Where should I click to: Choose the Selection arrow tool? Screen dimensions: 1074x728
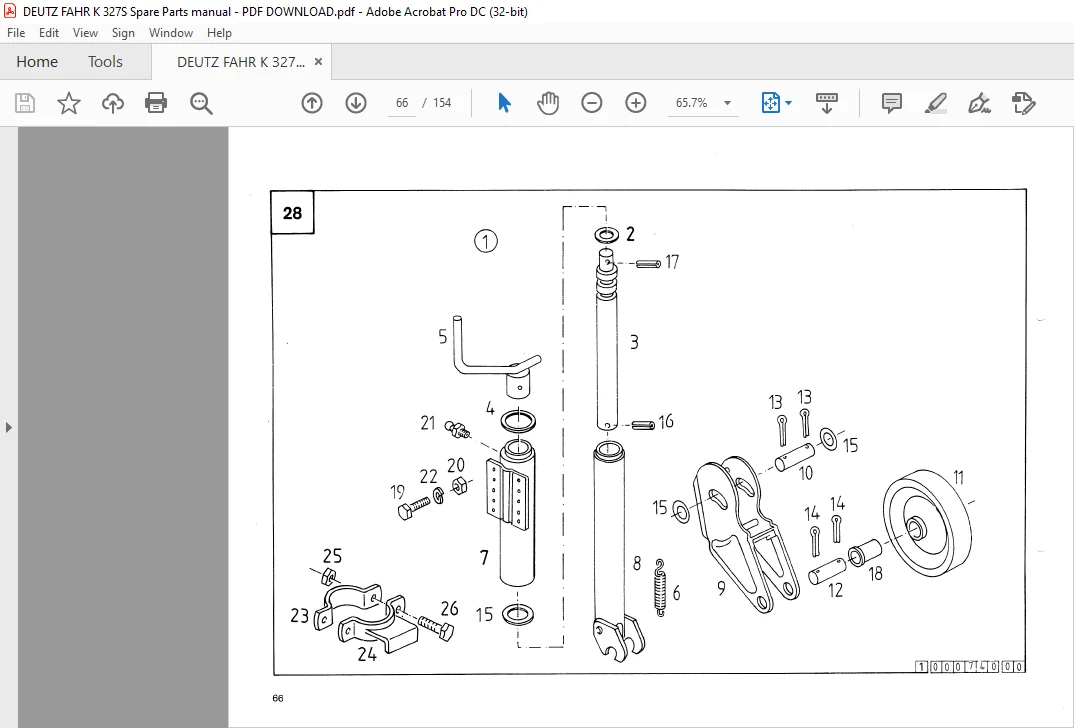pyautogui.click(x=504, y=103)
